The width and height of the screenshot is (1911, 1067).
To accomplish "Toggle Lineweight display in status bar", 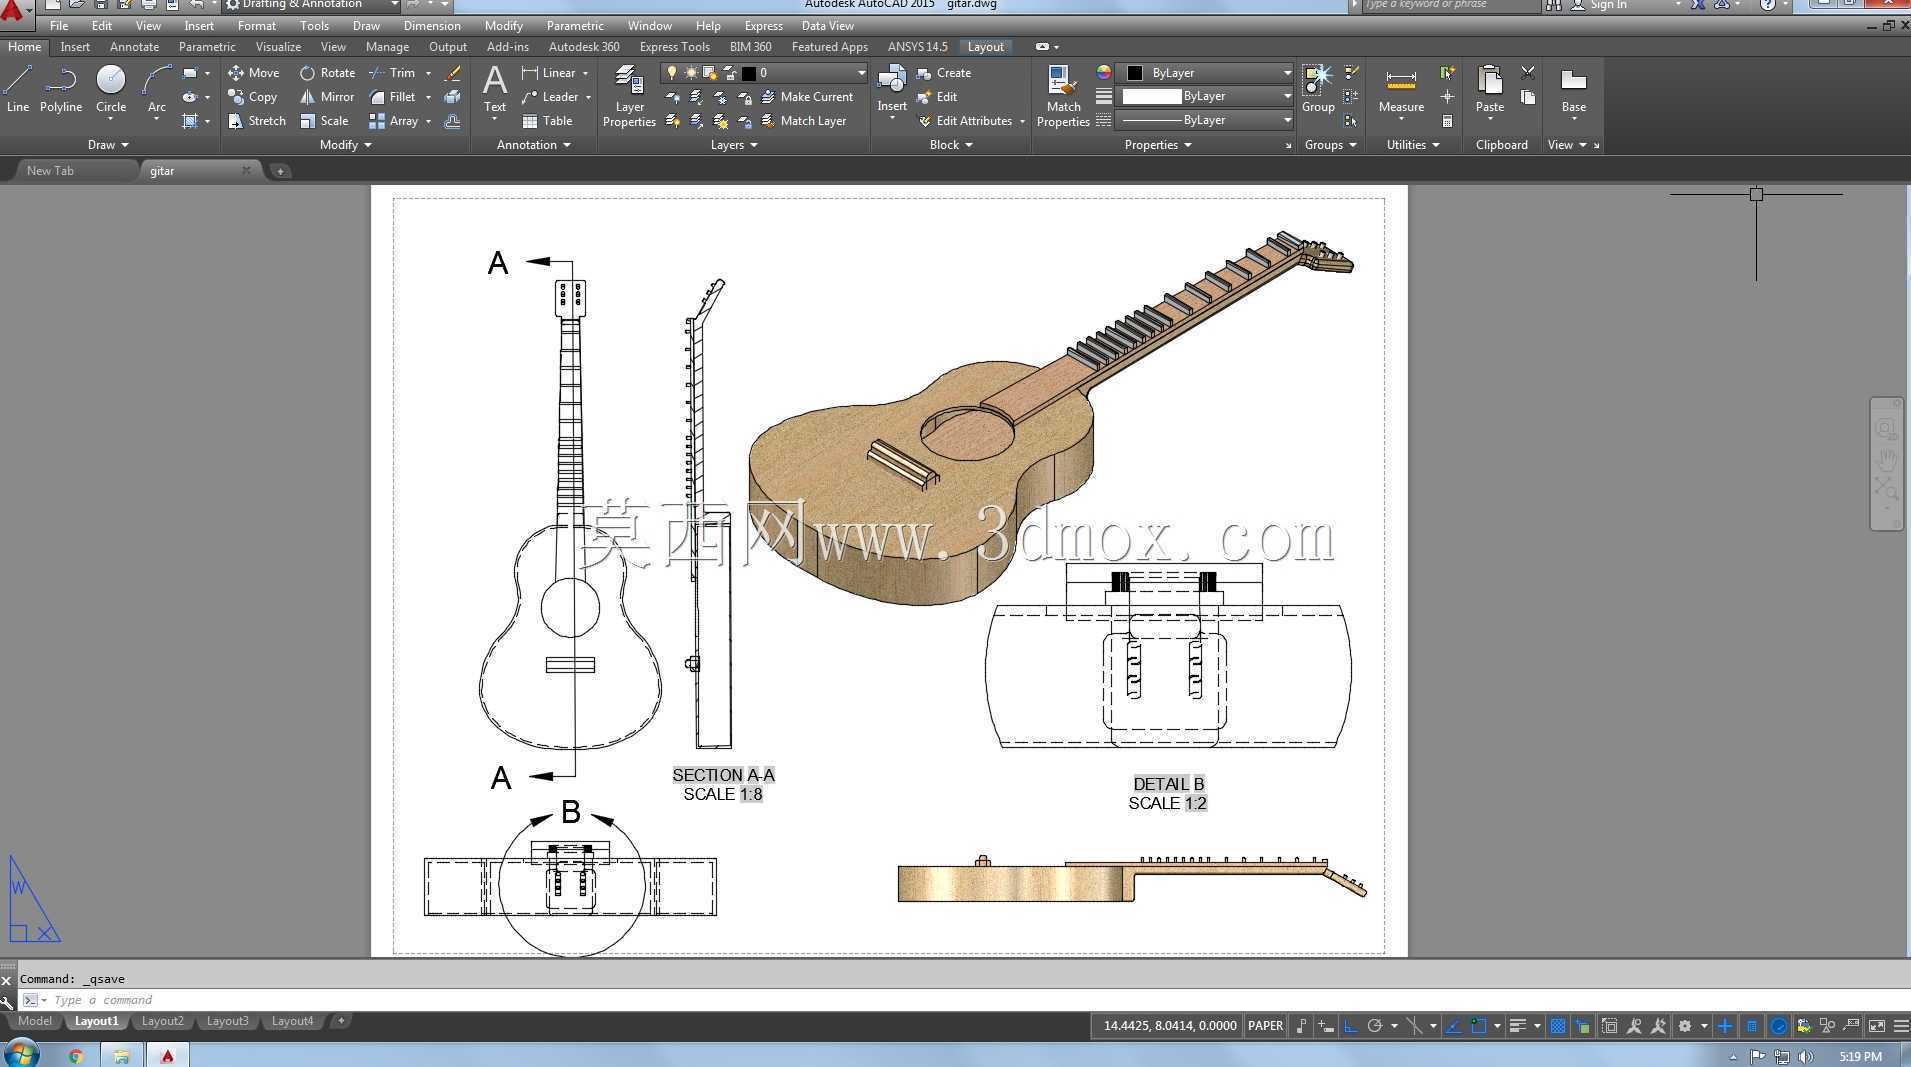I will (1518, 1026).
